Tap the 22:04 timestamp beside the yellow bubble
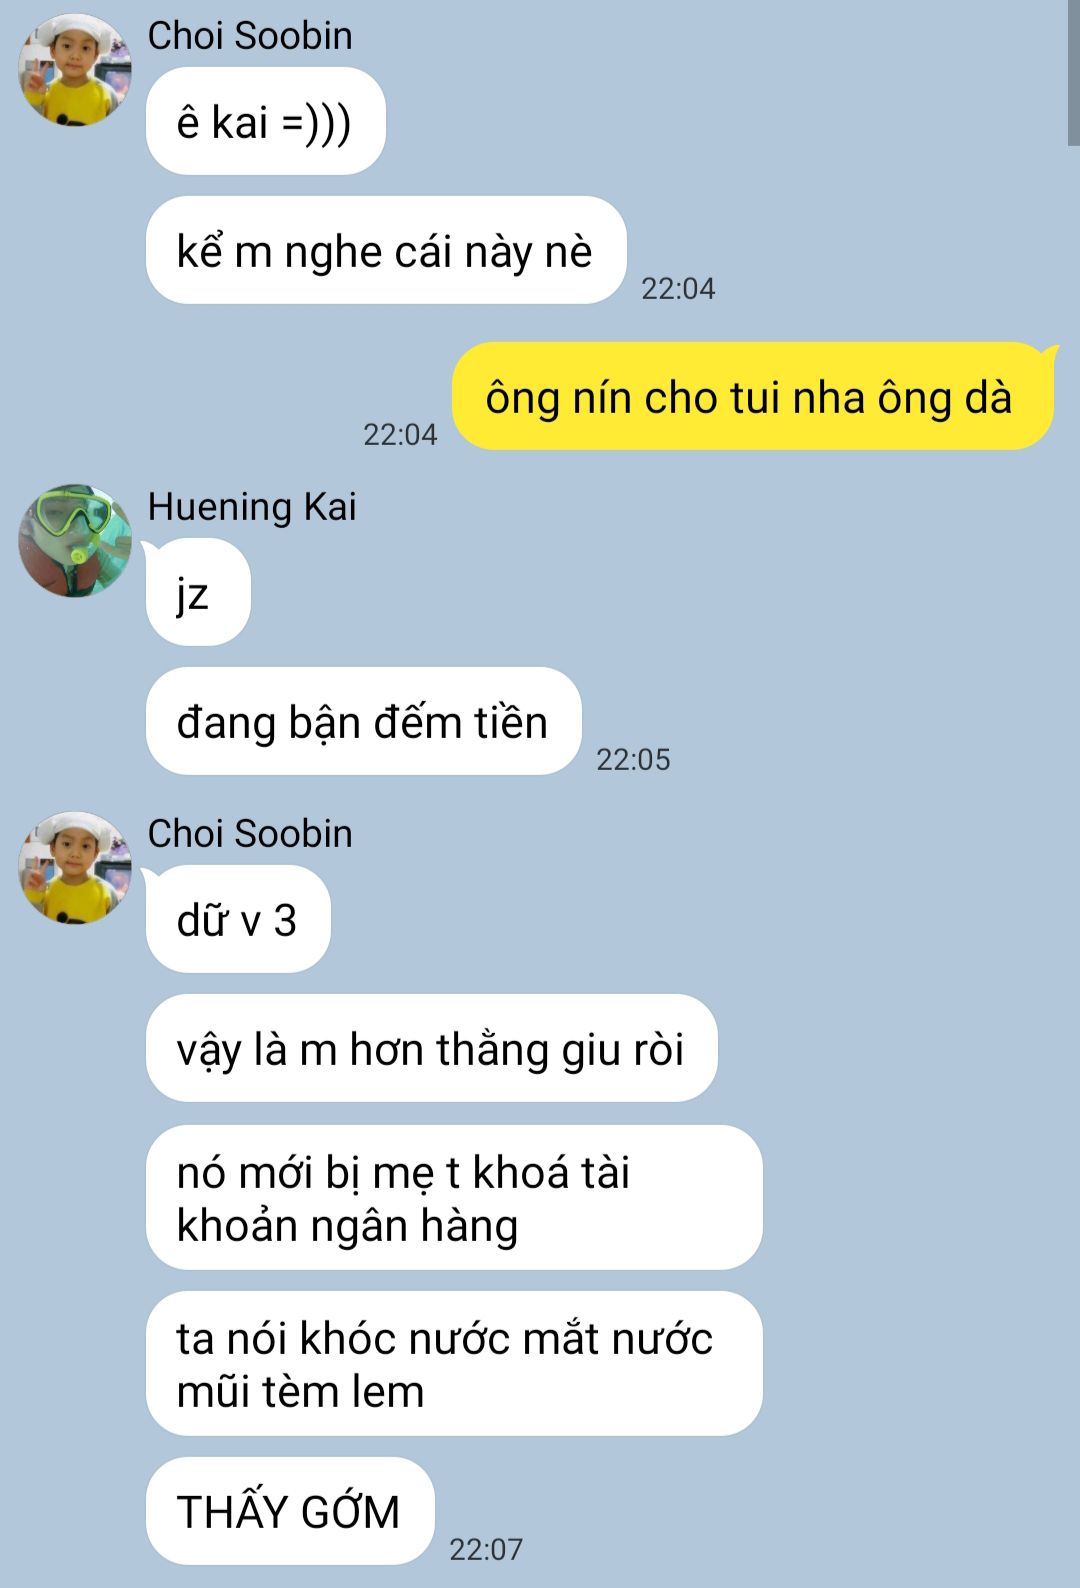1080x1588 pixels. [x=400, y=434]
